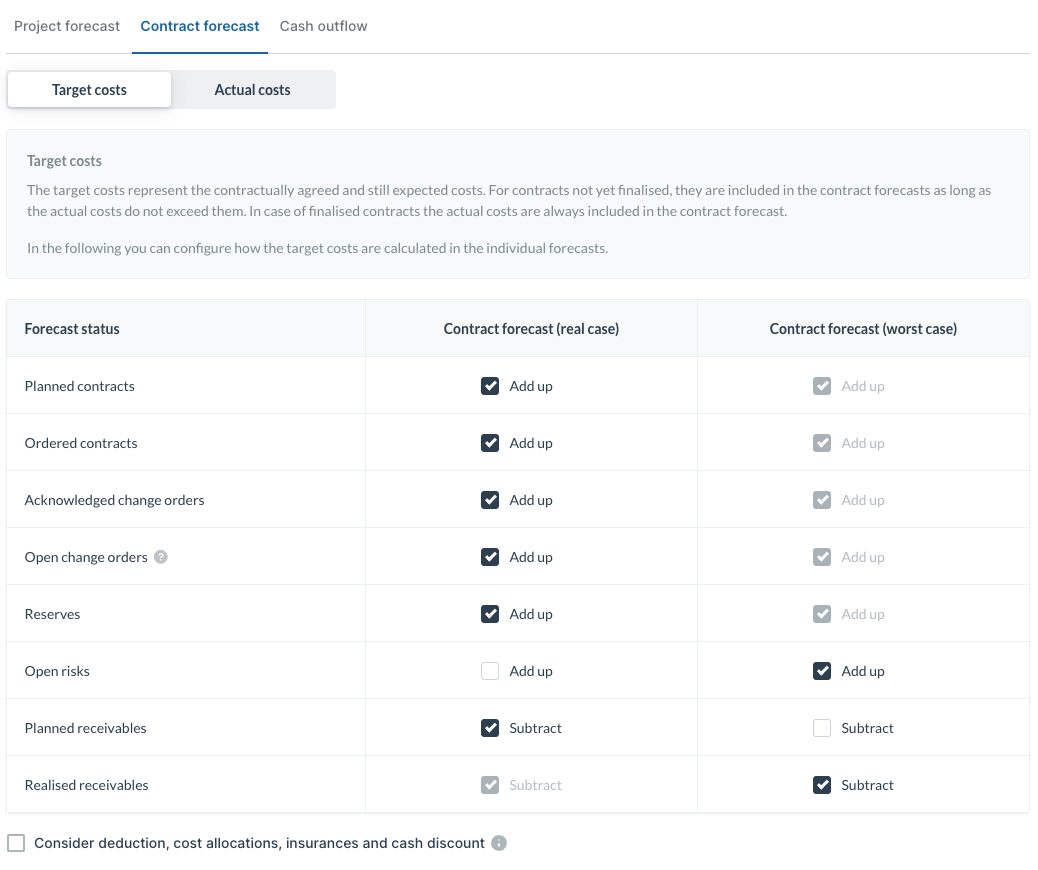
Task: Click the Planned receivables row label
Action: tap(85, 728)
